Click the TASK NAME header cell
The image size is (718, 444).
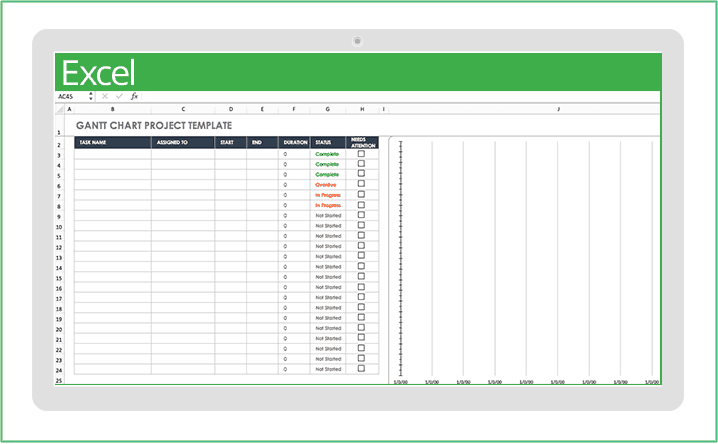tap(112, 143)
